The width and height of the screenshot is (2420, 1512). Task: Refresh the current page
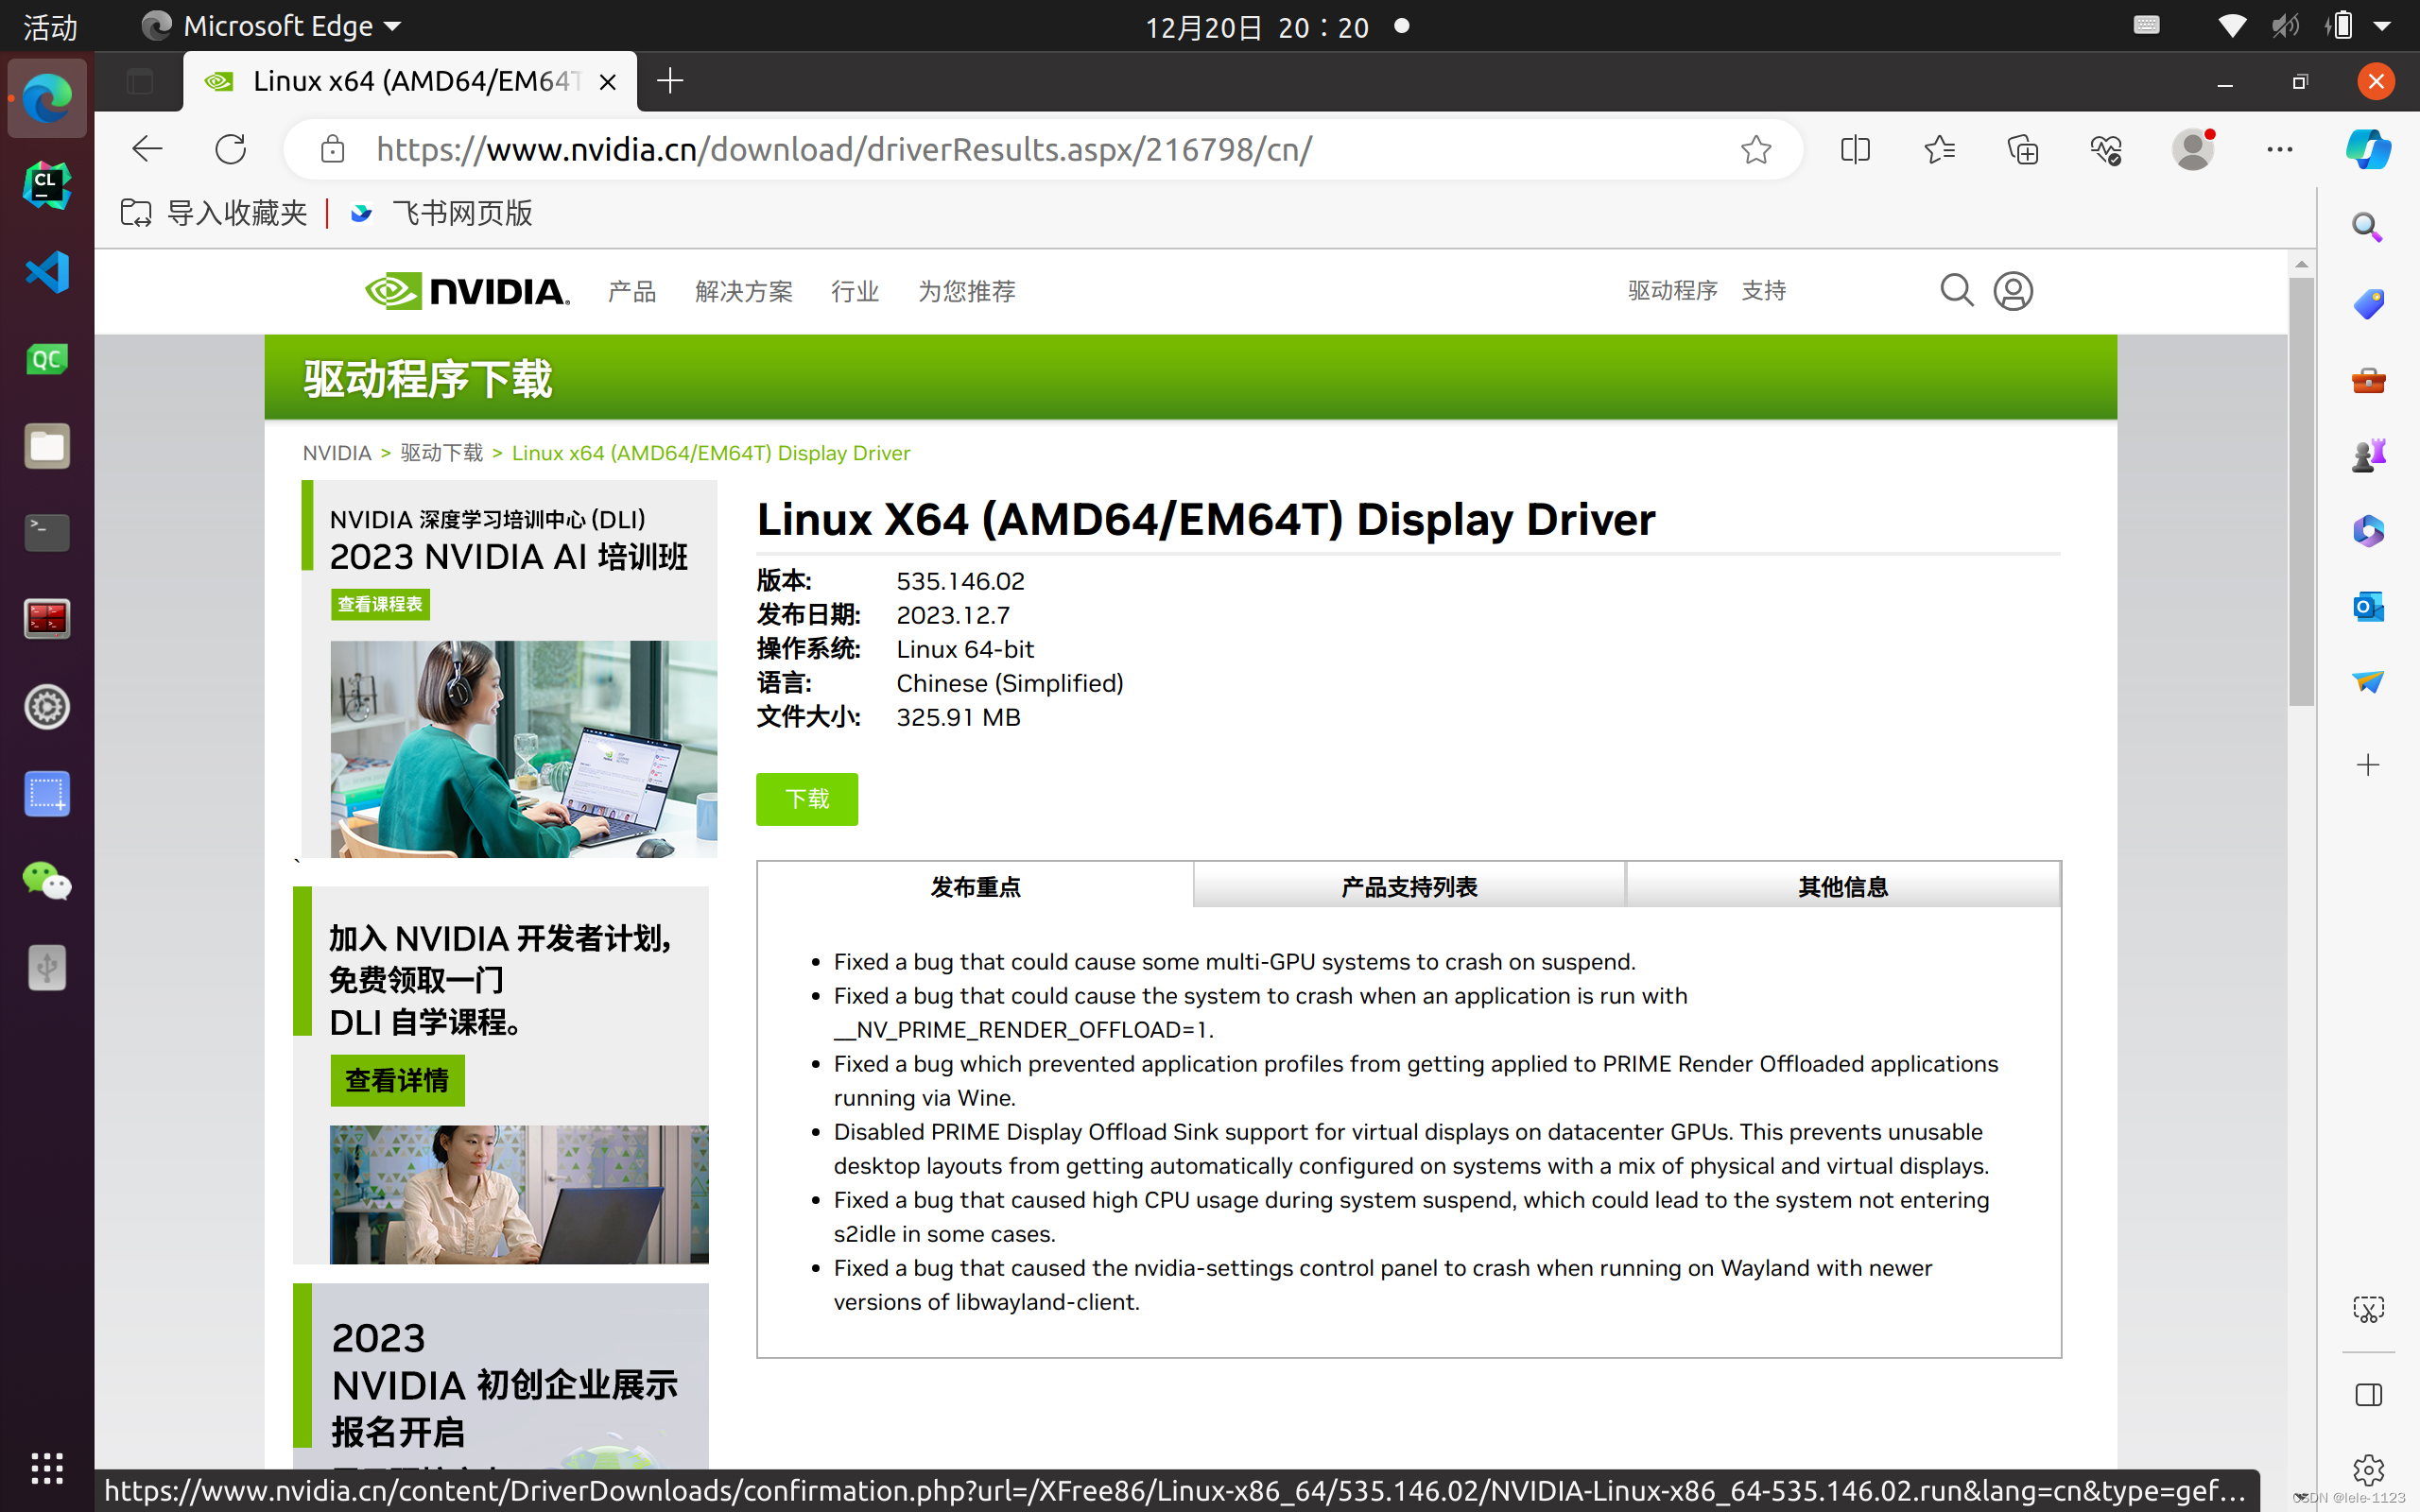230,150
